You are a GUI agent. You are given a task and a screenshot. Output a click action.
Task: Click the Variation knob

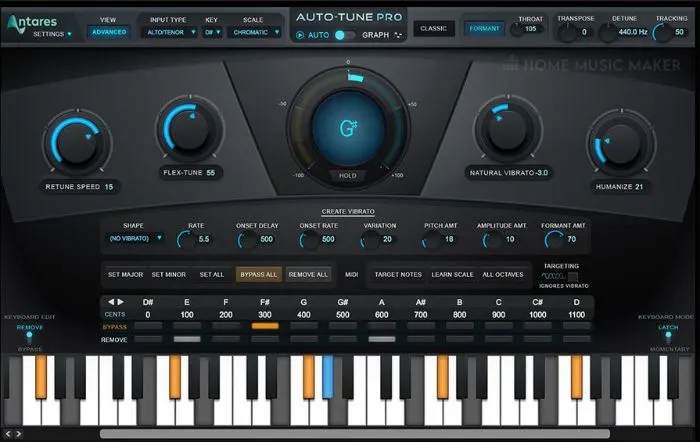pyautogui.click(x=370, y=240)
